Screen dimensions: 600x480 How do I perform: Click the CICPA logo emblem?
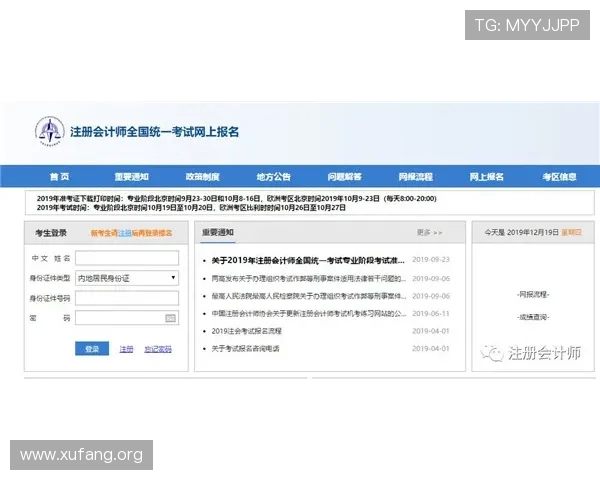point(50,131)
